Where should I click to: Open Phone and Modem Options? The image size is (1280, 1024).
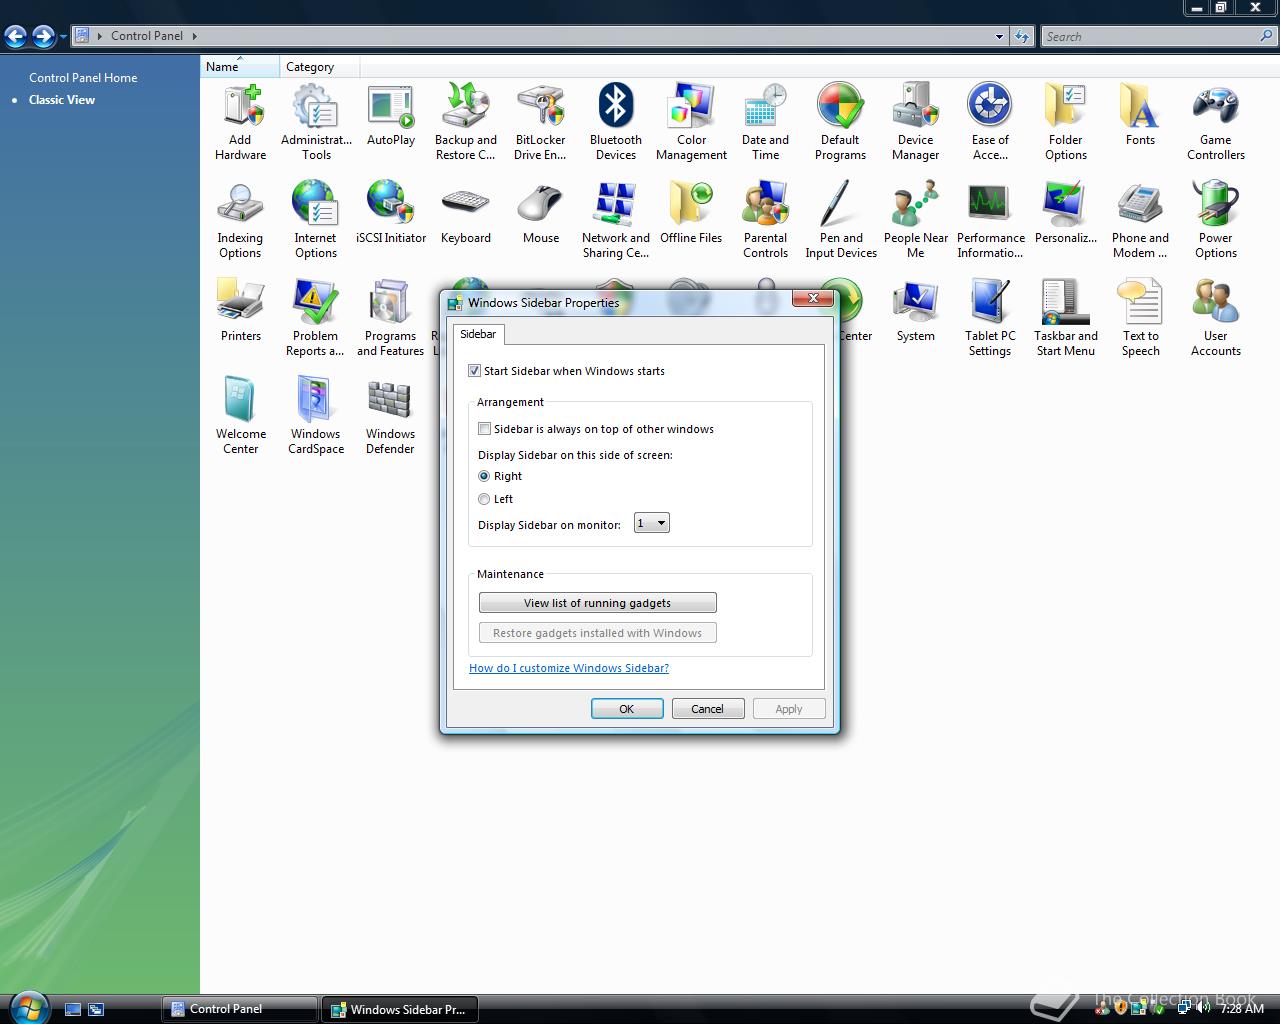click(x=1141, y=220)
